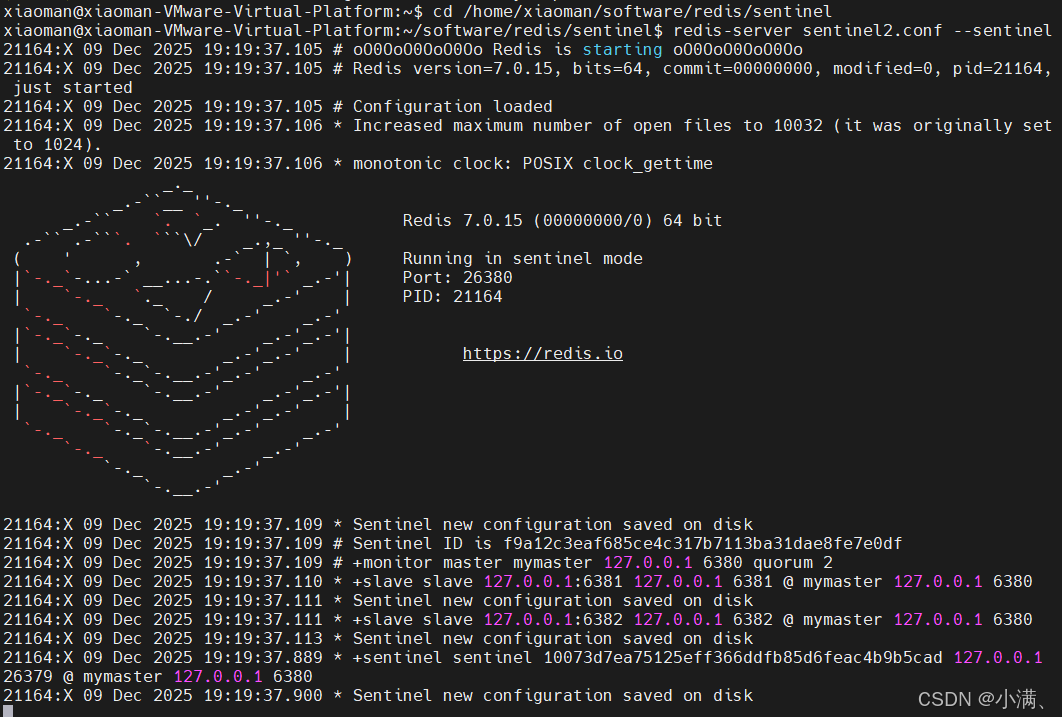Click the "Redis 7.0.15 (00000000/0) 64 bit" banner text
Viewport: 1062px width, 717px height.
pyautogui.click(x=562, y=221)
